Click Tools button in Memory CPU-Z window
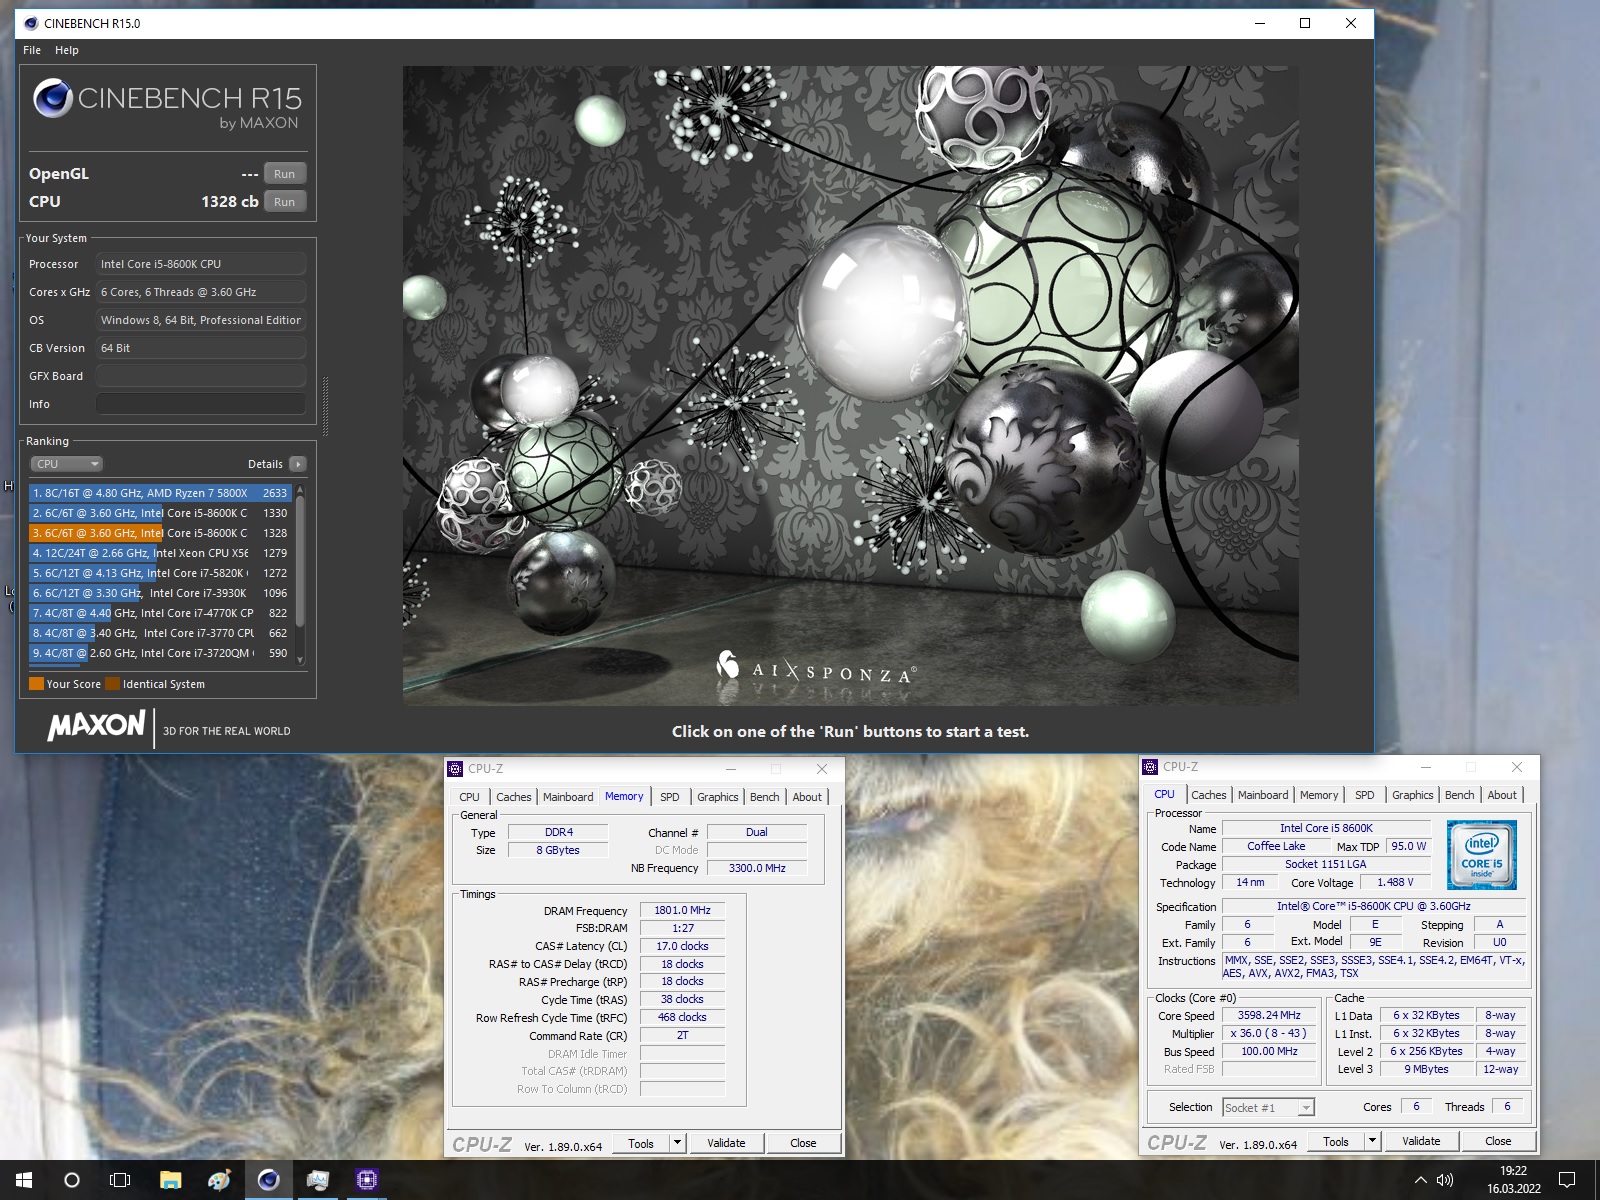This screenshot has width=1600, height=1200. click(x=641, y=1143)
